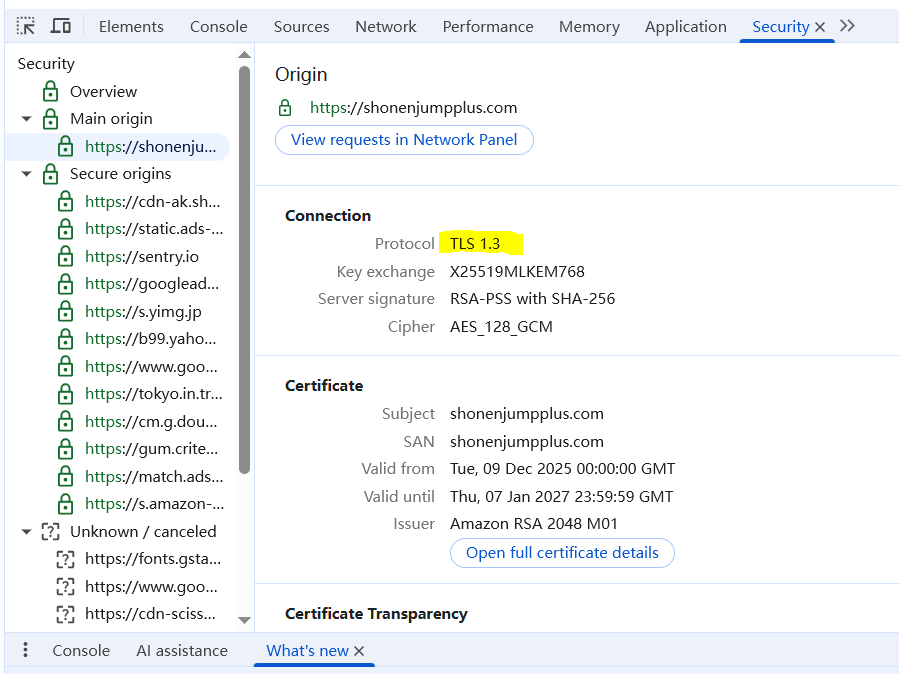Select the https://shonenju... main origin

150,146
